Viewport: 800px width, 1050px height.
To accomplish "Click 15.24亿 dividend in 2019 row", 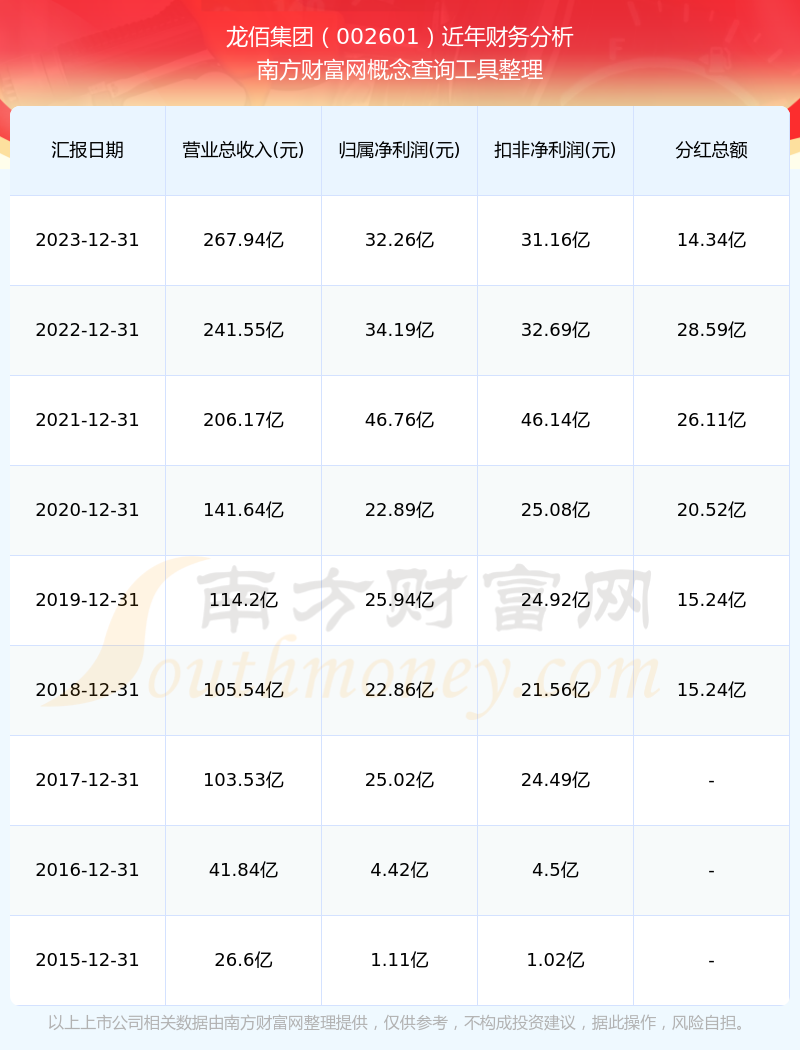I will point(712,600).
